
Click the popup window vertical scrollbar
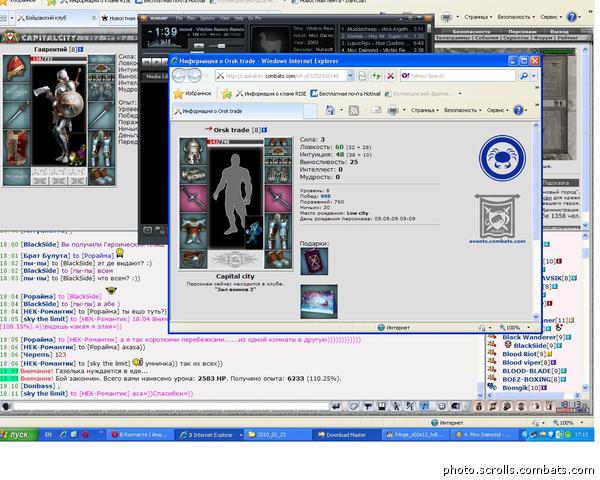[x=536, y=221]
